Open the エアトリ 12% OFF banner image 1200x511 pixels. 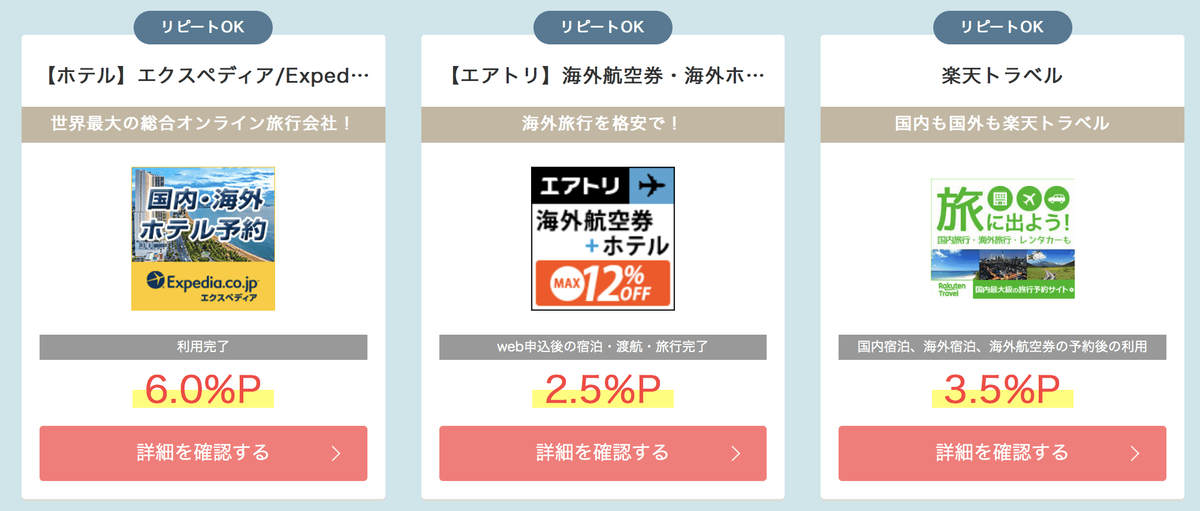[x=603, y=238]
